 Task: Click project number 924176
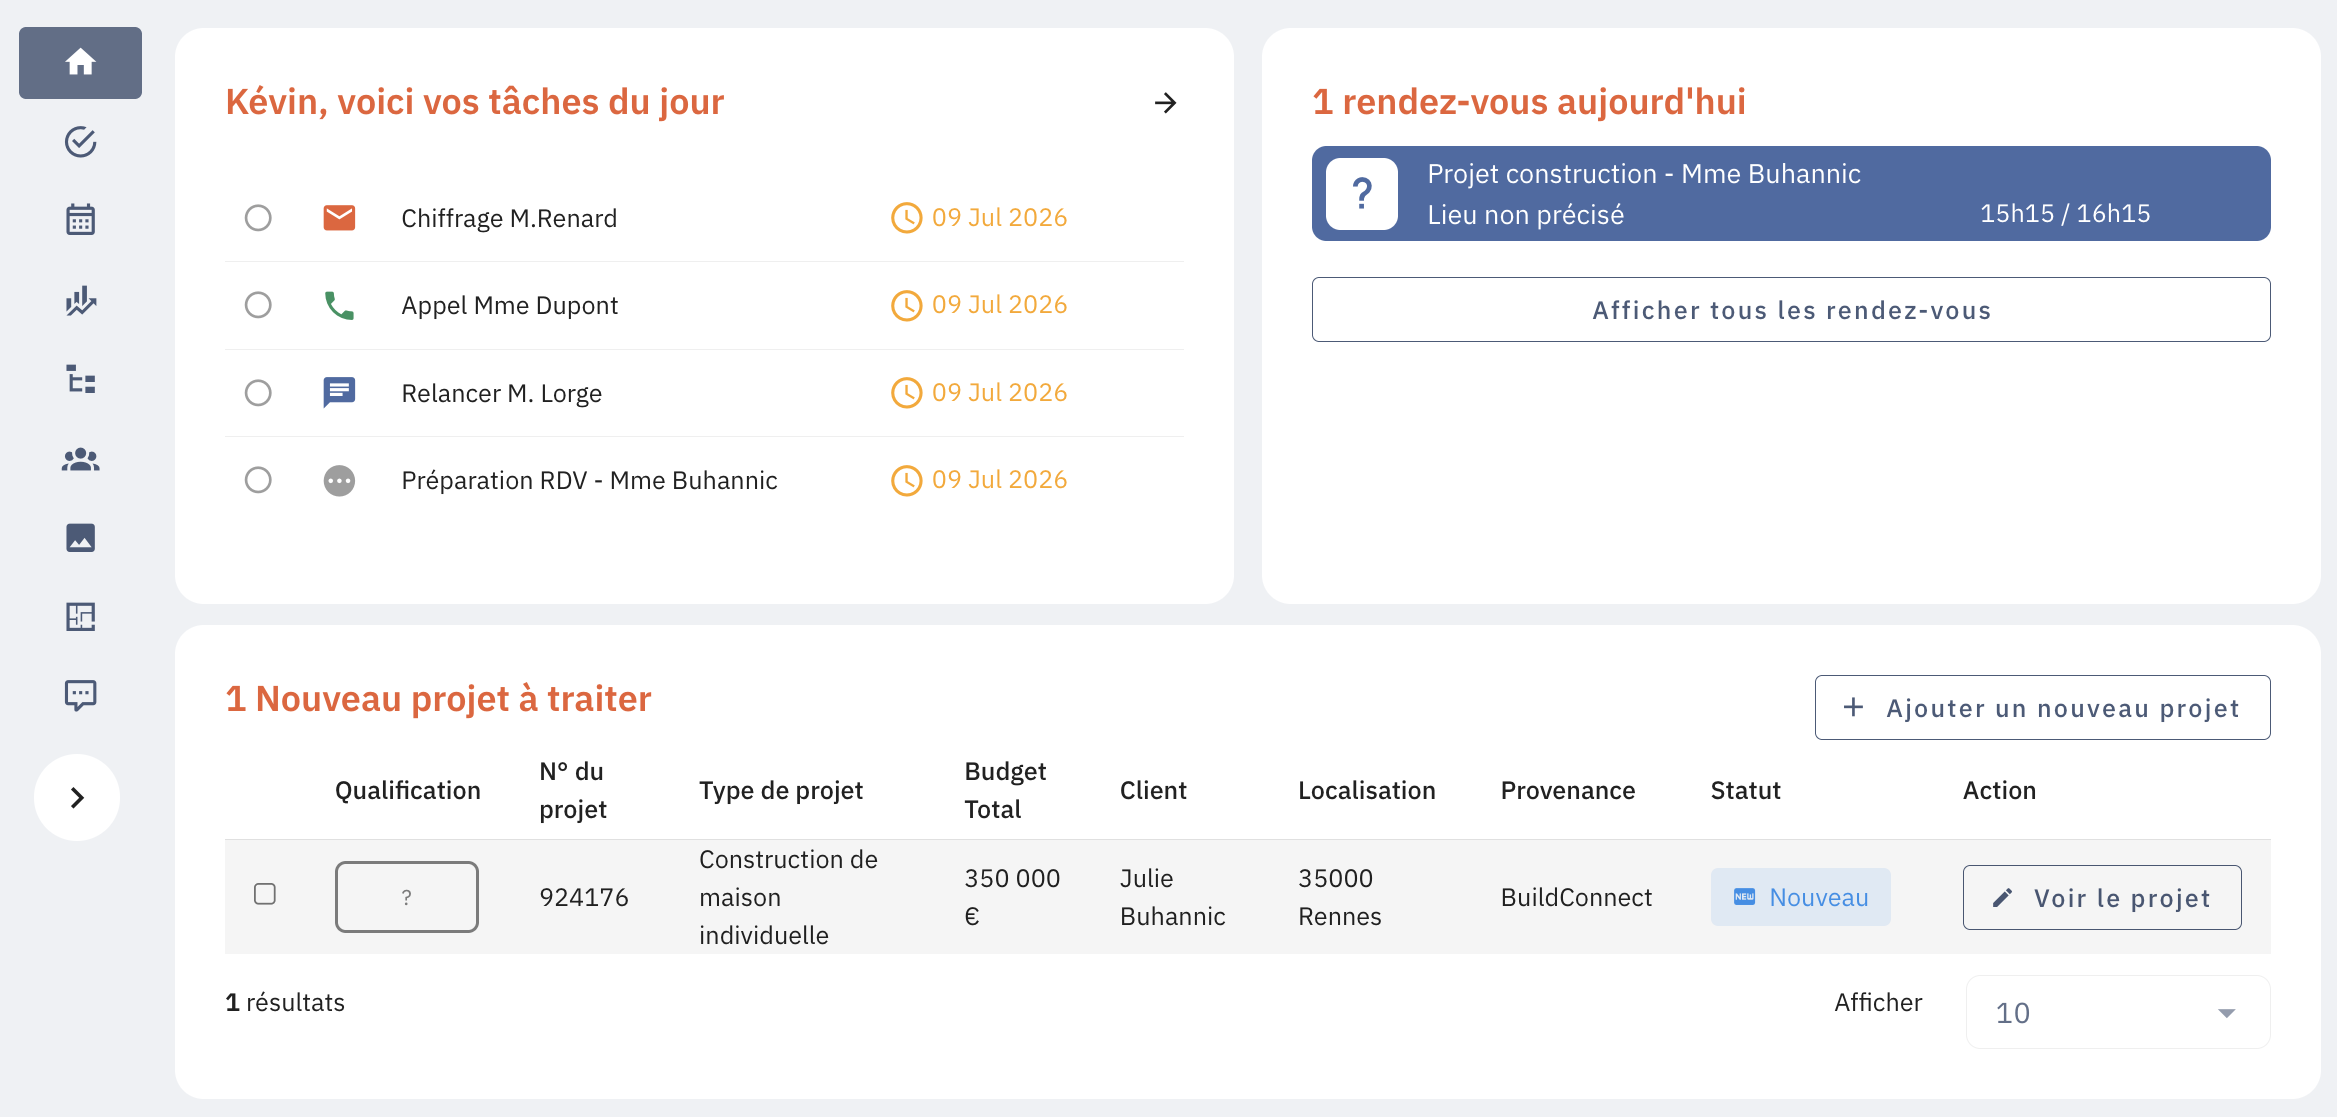[584, 897]
